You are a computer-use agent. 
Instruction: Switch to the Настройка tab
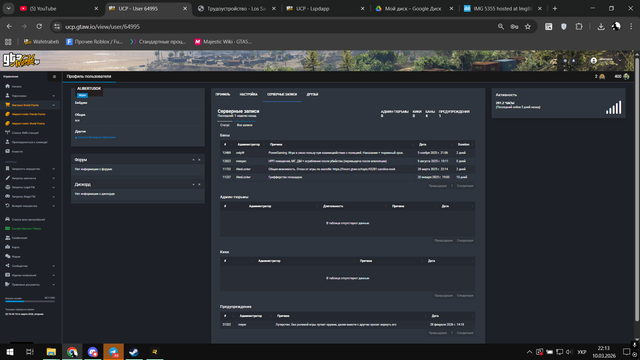point(249,94)
